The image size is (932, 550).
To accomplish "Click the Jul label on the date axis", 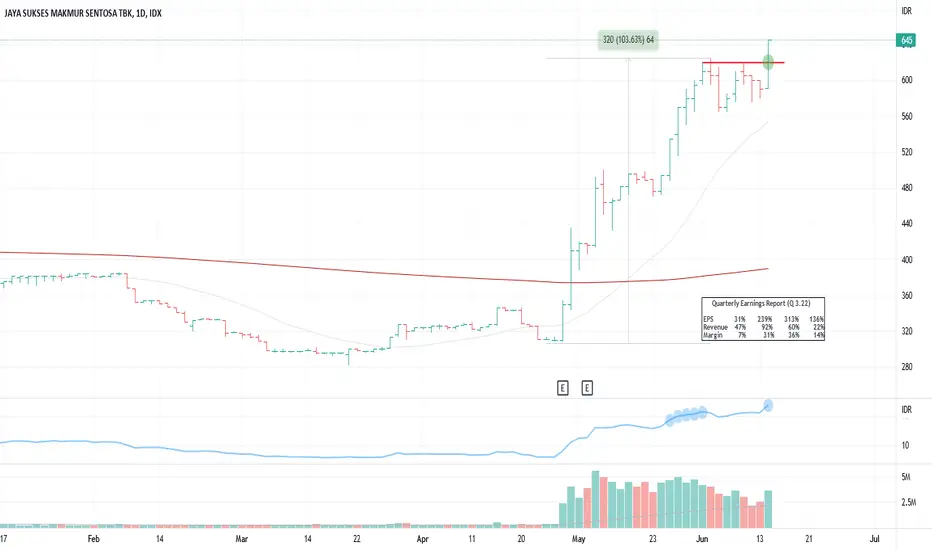I will click(x=874, y=539).
